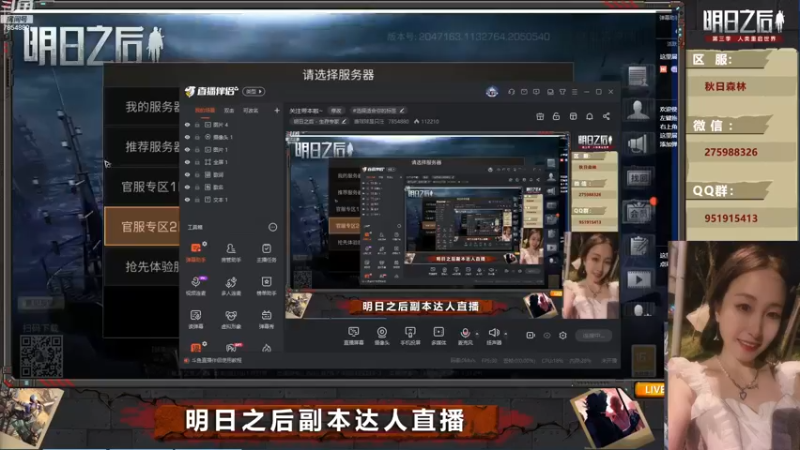Lock the 全屏 1 source with its padlock
The width and height of the screenshot is (800, 450).
pos(197,162)
